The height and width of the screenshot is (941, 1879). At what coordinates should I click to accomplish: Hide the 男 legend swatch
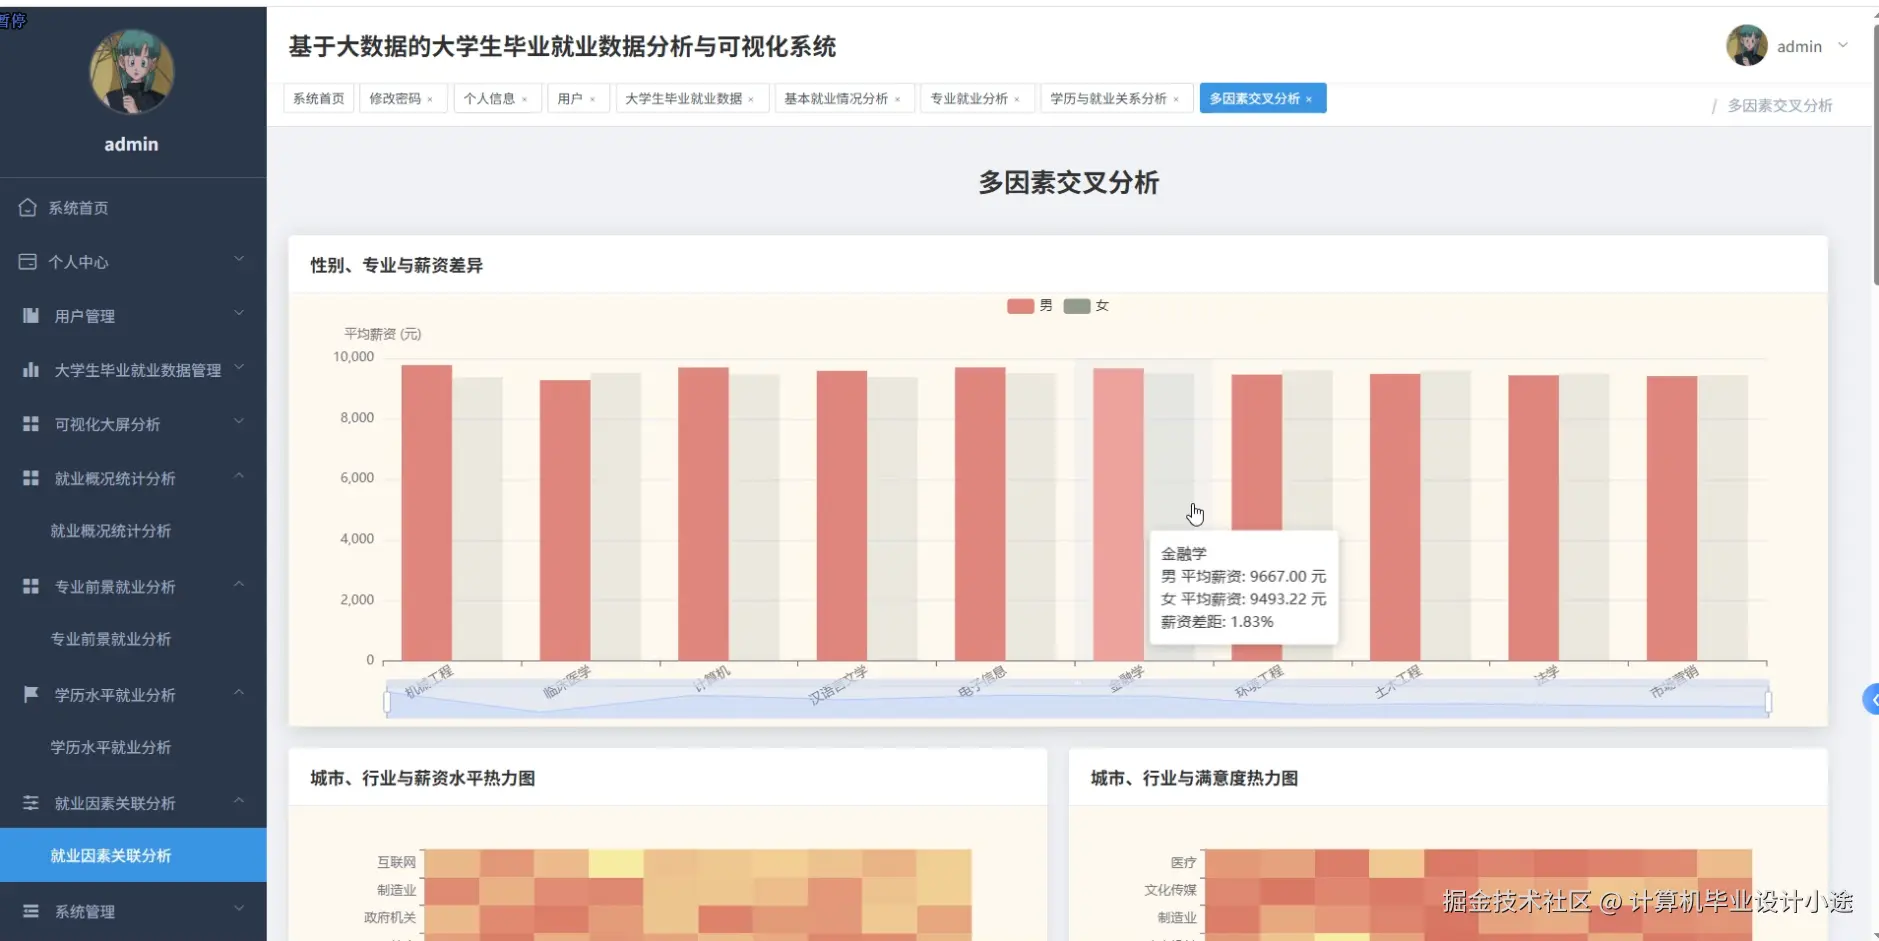(x=1019, y=306)
